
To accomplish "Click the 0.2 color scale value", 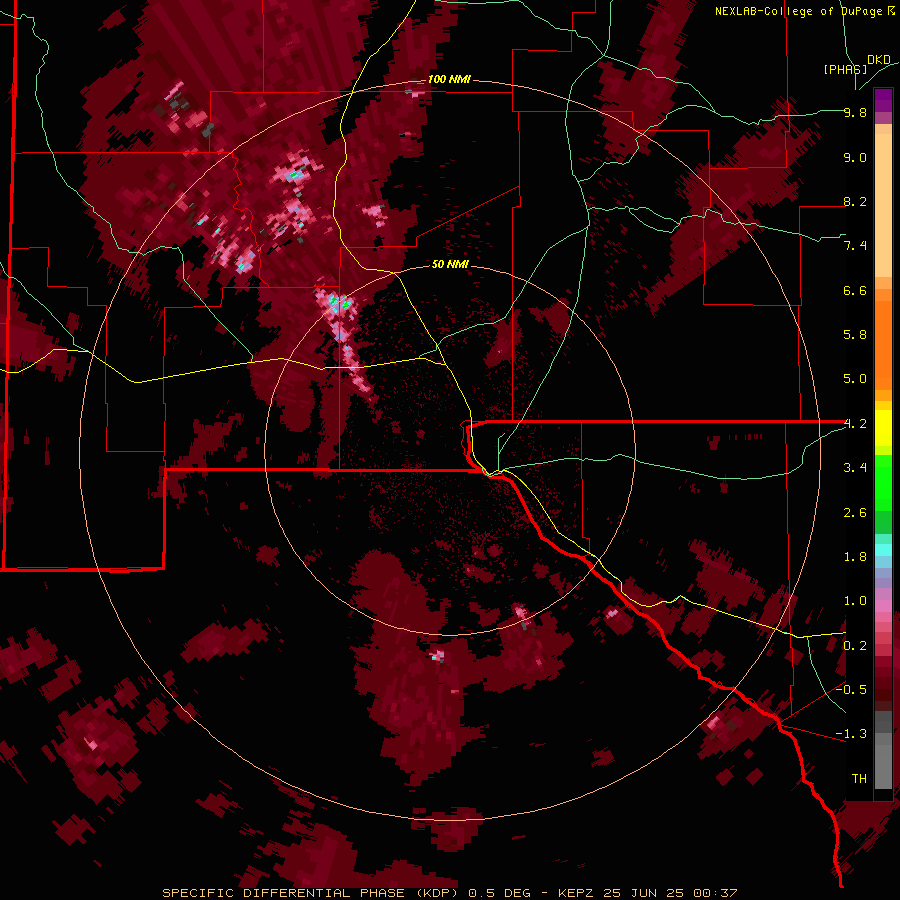I will 855,646.
